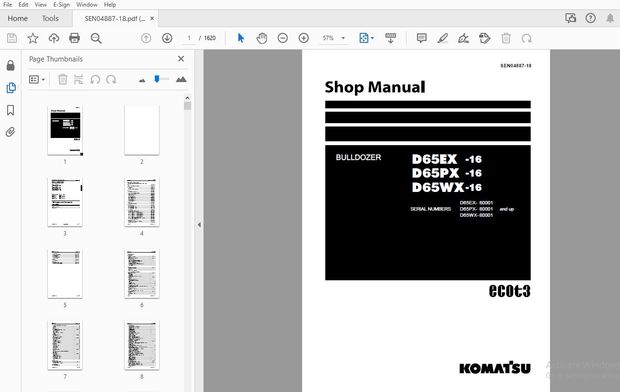This screenshot has width=620, height=392.
Task: Select page 1 thumbnail
Action: [65, 130]
